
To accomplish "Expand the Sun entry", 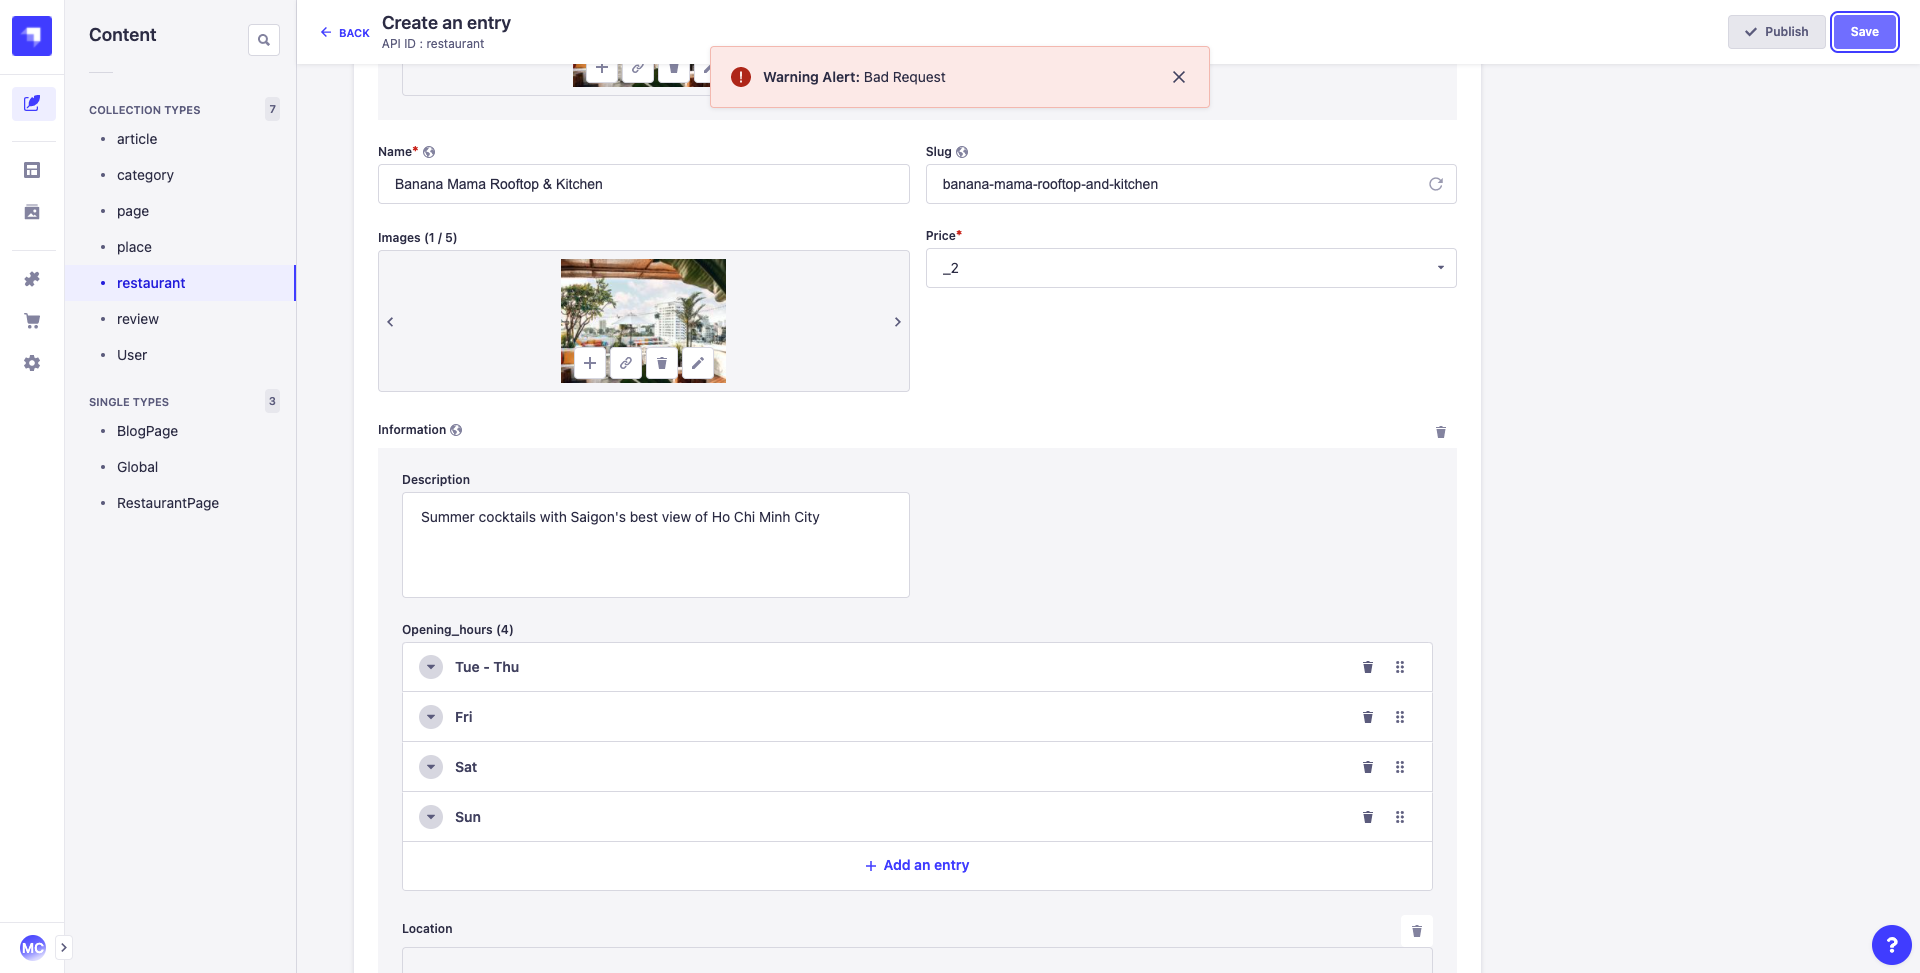I will click(431, 817).
